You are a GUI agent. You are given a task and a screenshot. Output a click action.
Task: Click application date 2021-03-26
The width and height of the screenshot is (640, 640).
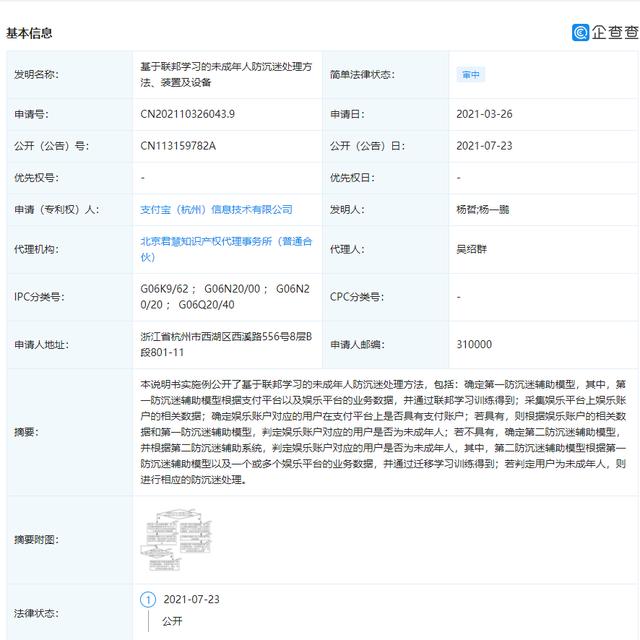[x=484, y=114]
